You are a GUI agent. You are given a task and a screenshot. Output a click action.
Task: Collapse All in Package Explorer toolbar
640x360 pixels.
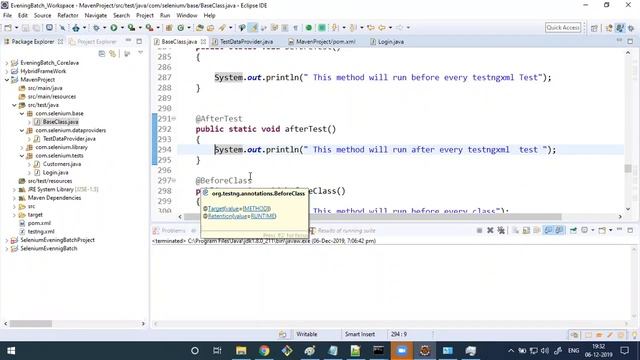click(102, 53)
